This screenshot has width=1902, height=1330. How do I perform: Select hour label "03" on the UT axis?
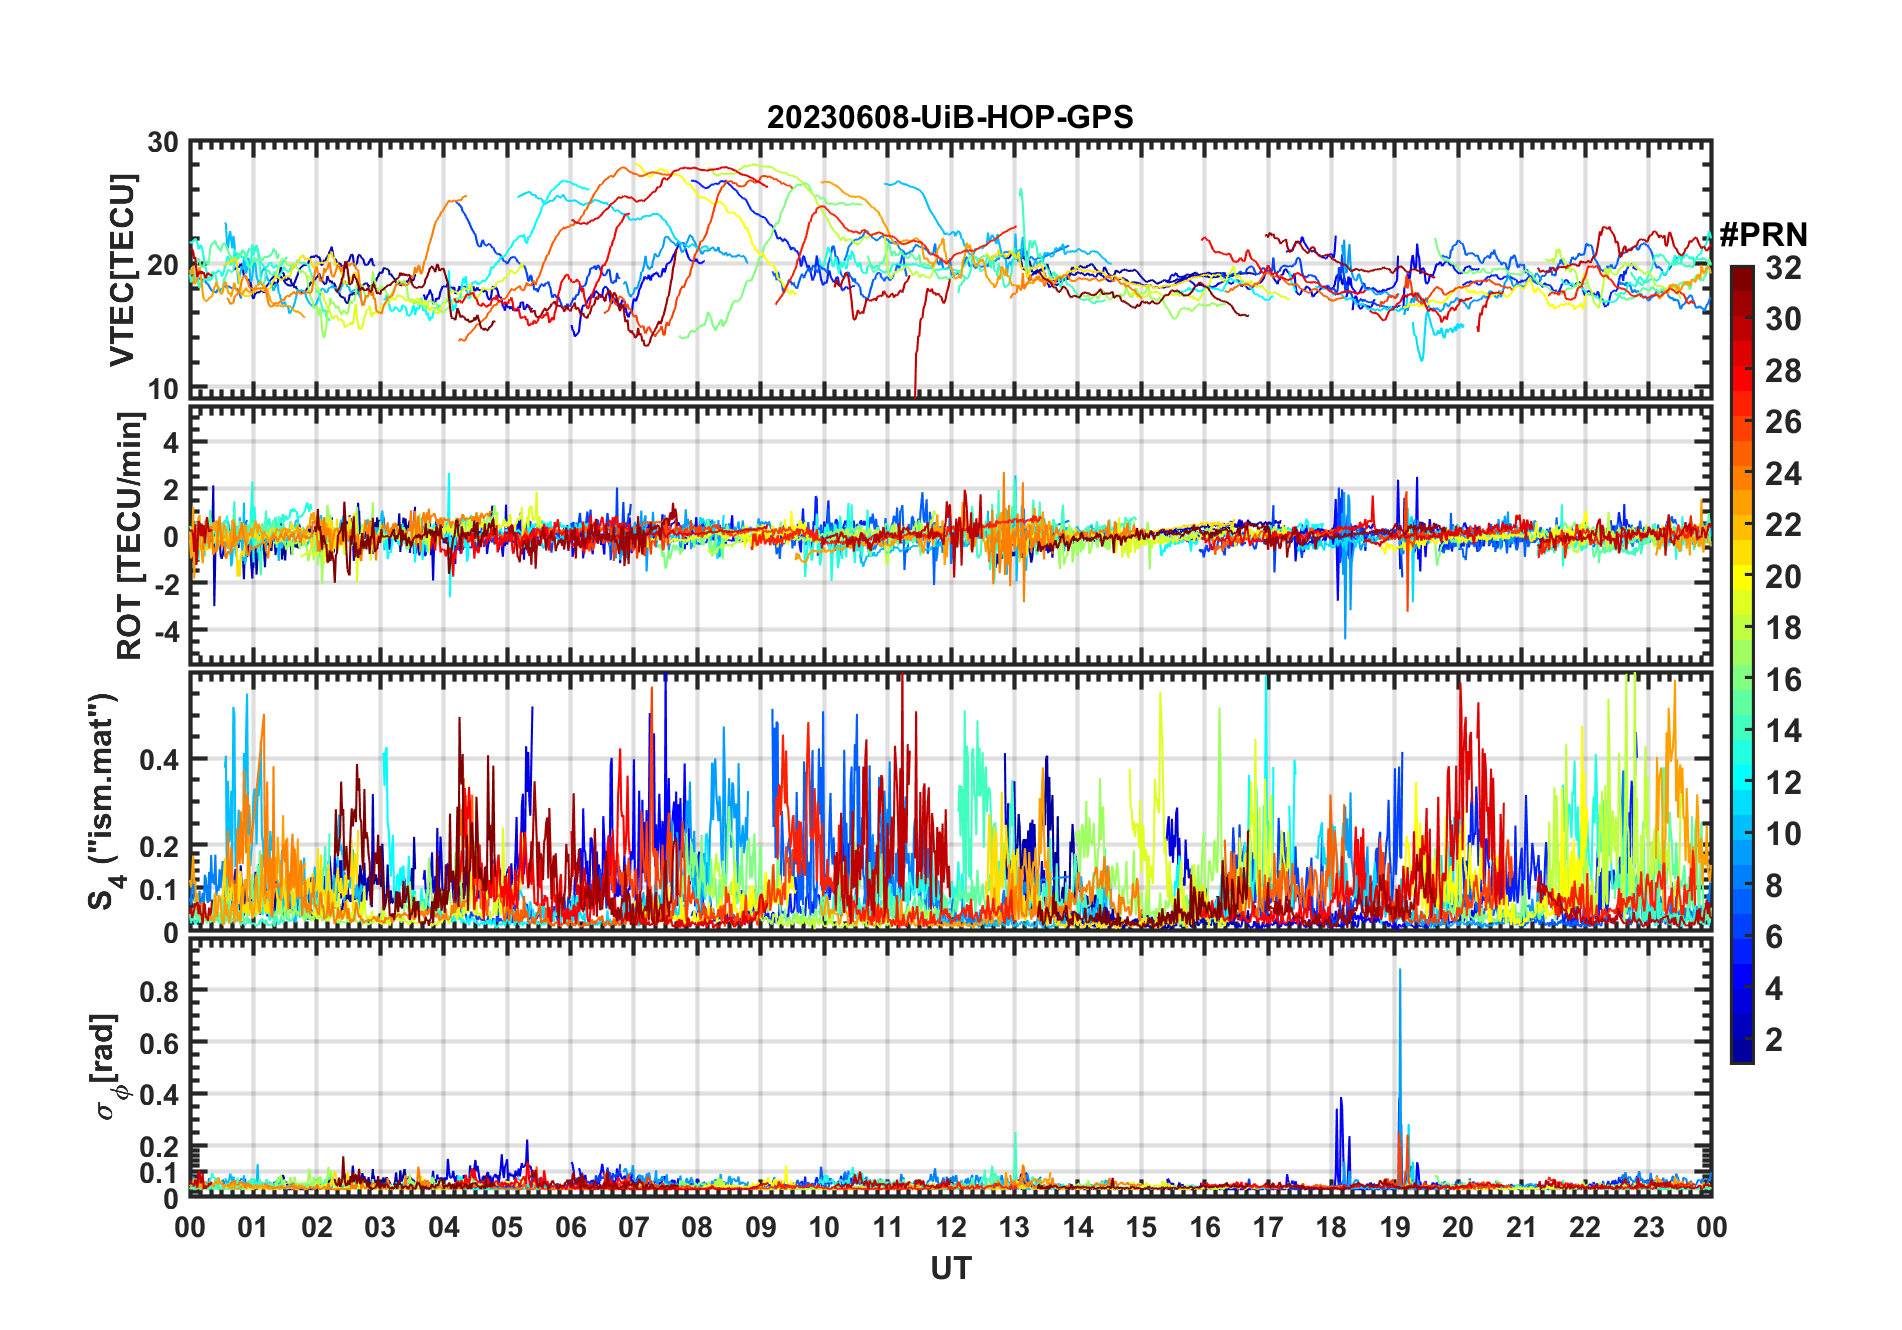click(380, 1227)
